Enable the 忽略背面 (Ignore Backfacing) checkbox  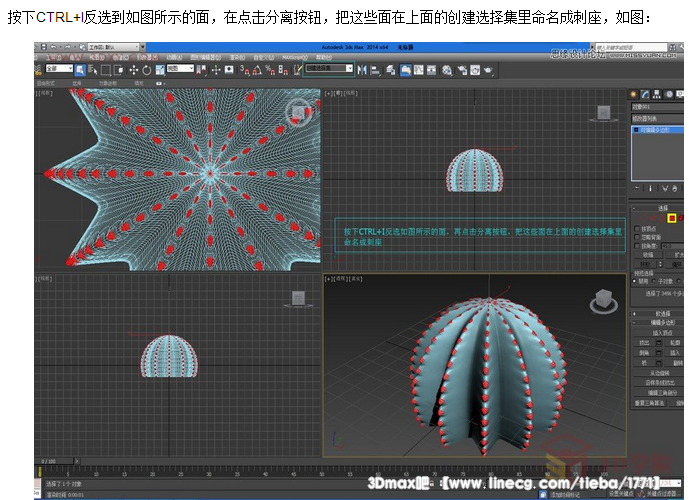coord(638,237)
